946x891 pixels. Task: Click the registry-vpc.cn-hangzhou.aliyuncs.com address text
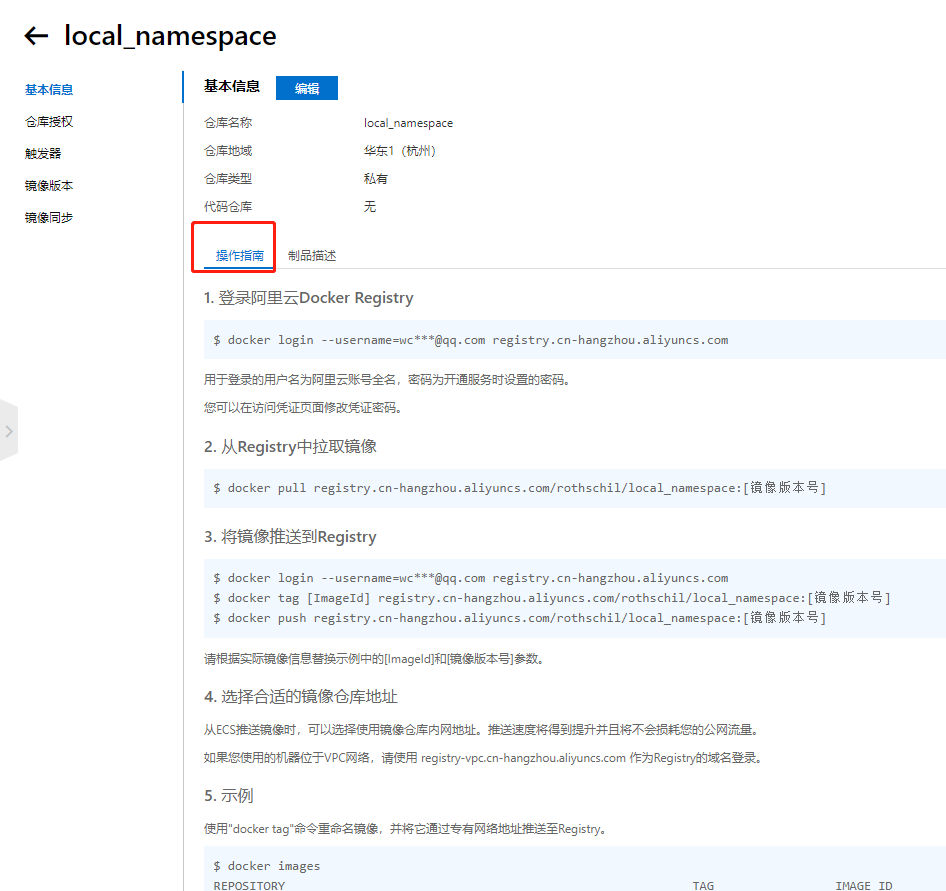[523, 758]
